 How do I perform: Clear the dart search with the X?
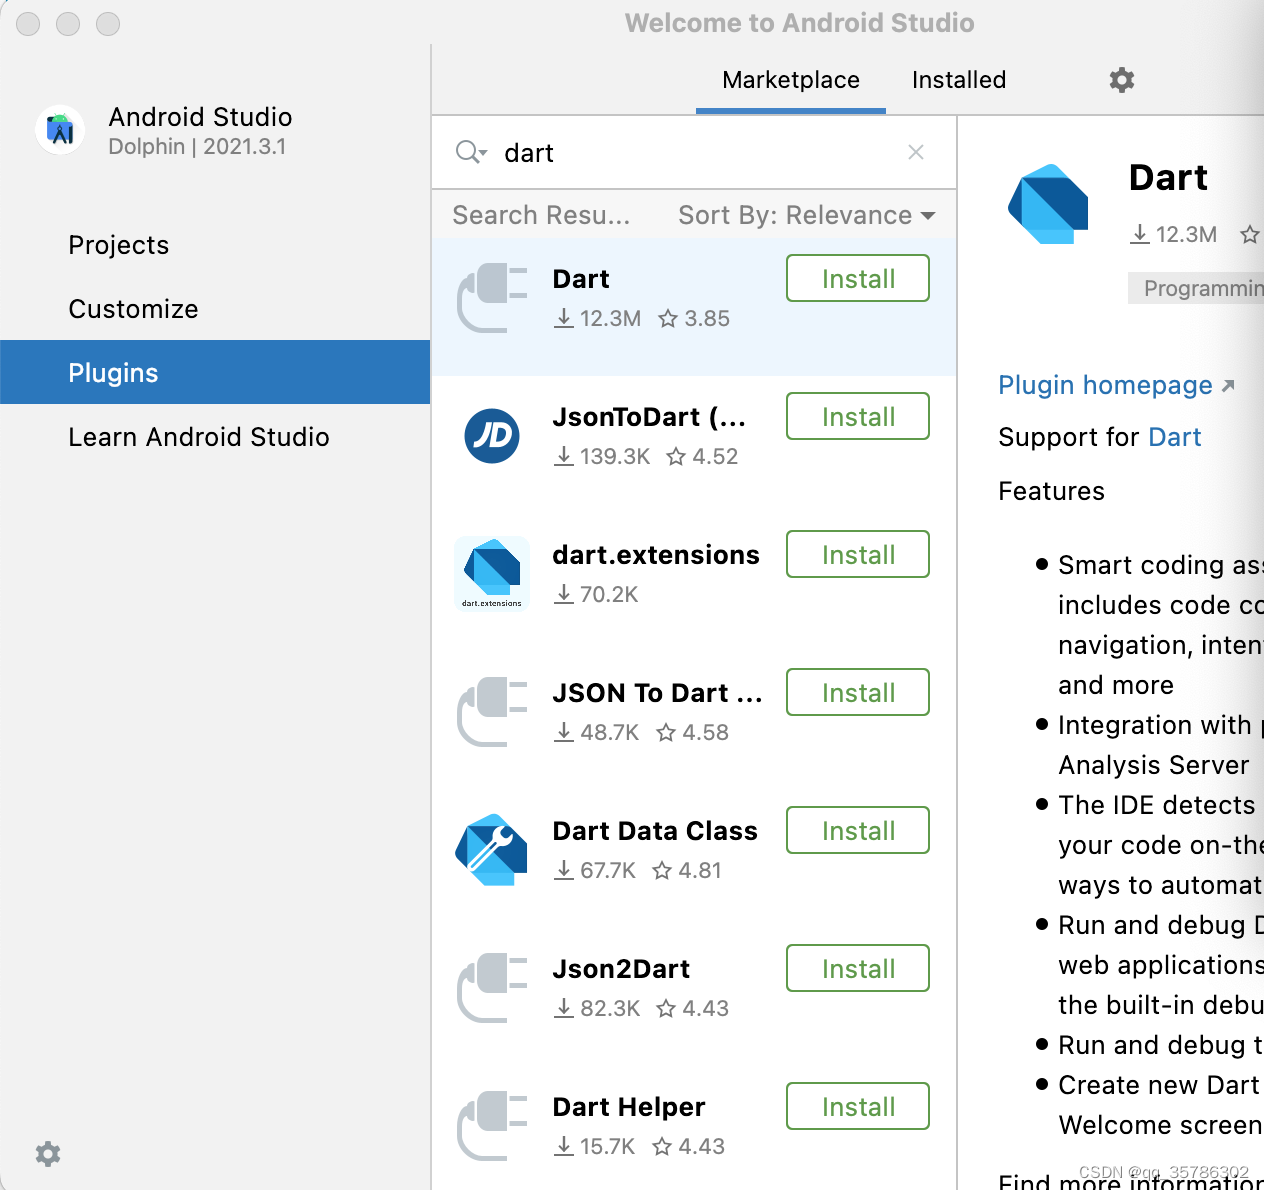(915, 152)
